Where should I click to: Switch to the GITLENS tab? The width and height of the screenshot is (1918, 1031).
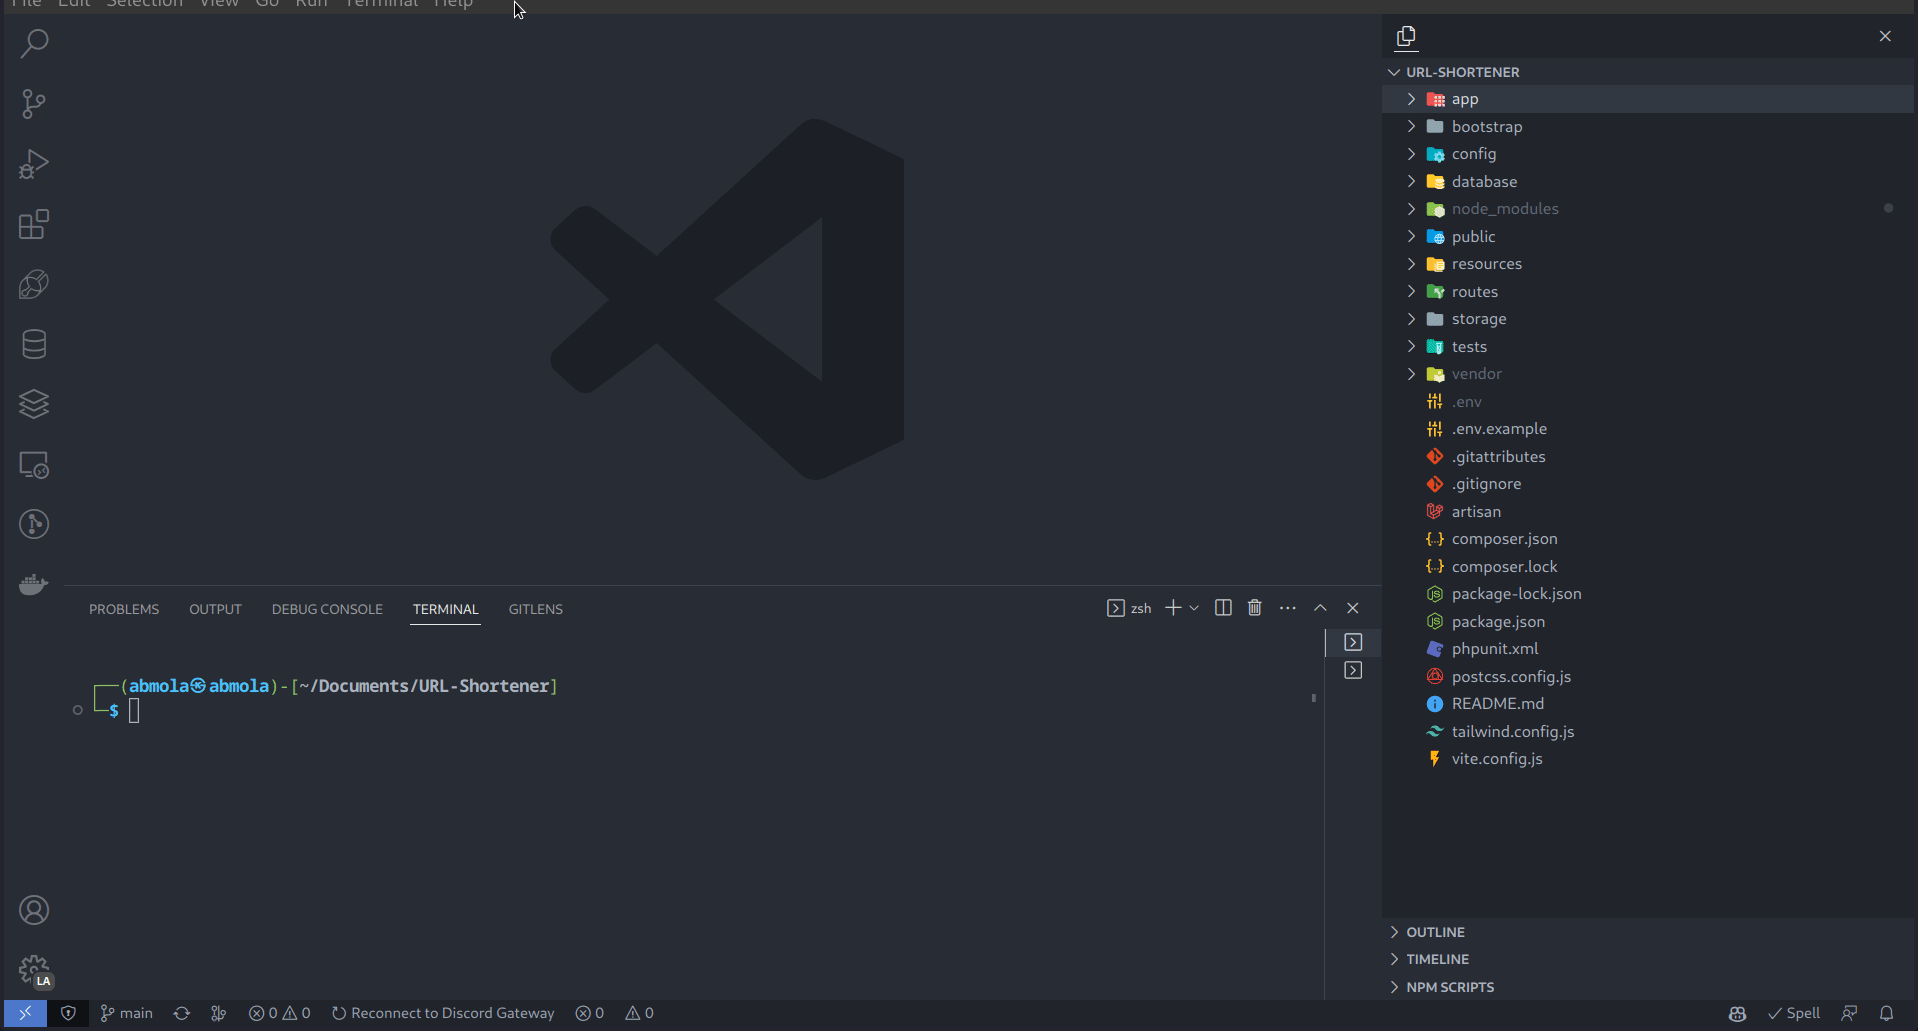536,609
